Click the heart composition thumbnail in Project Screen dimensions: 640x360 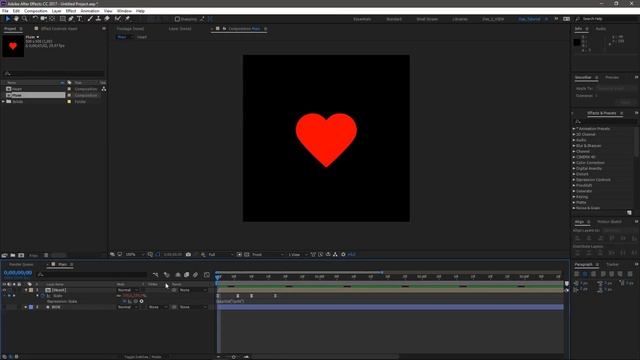coord(13,46)
